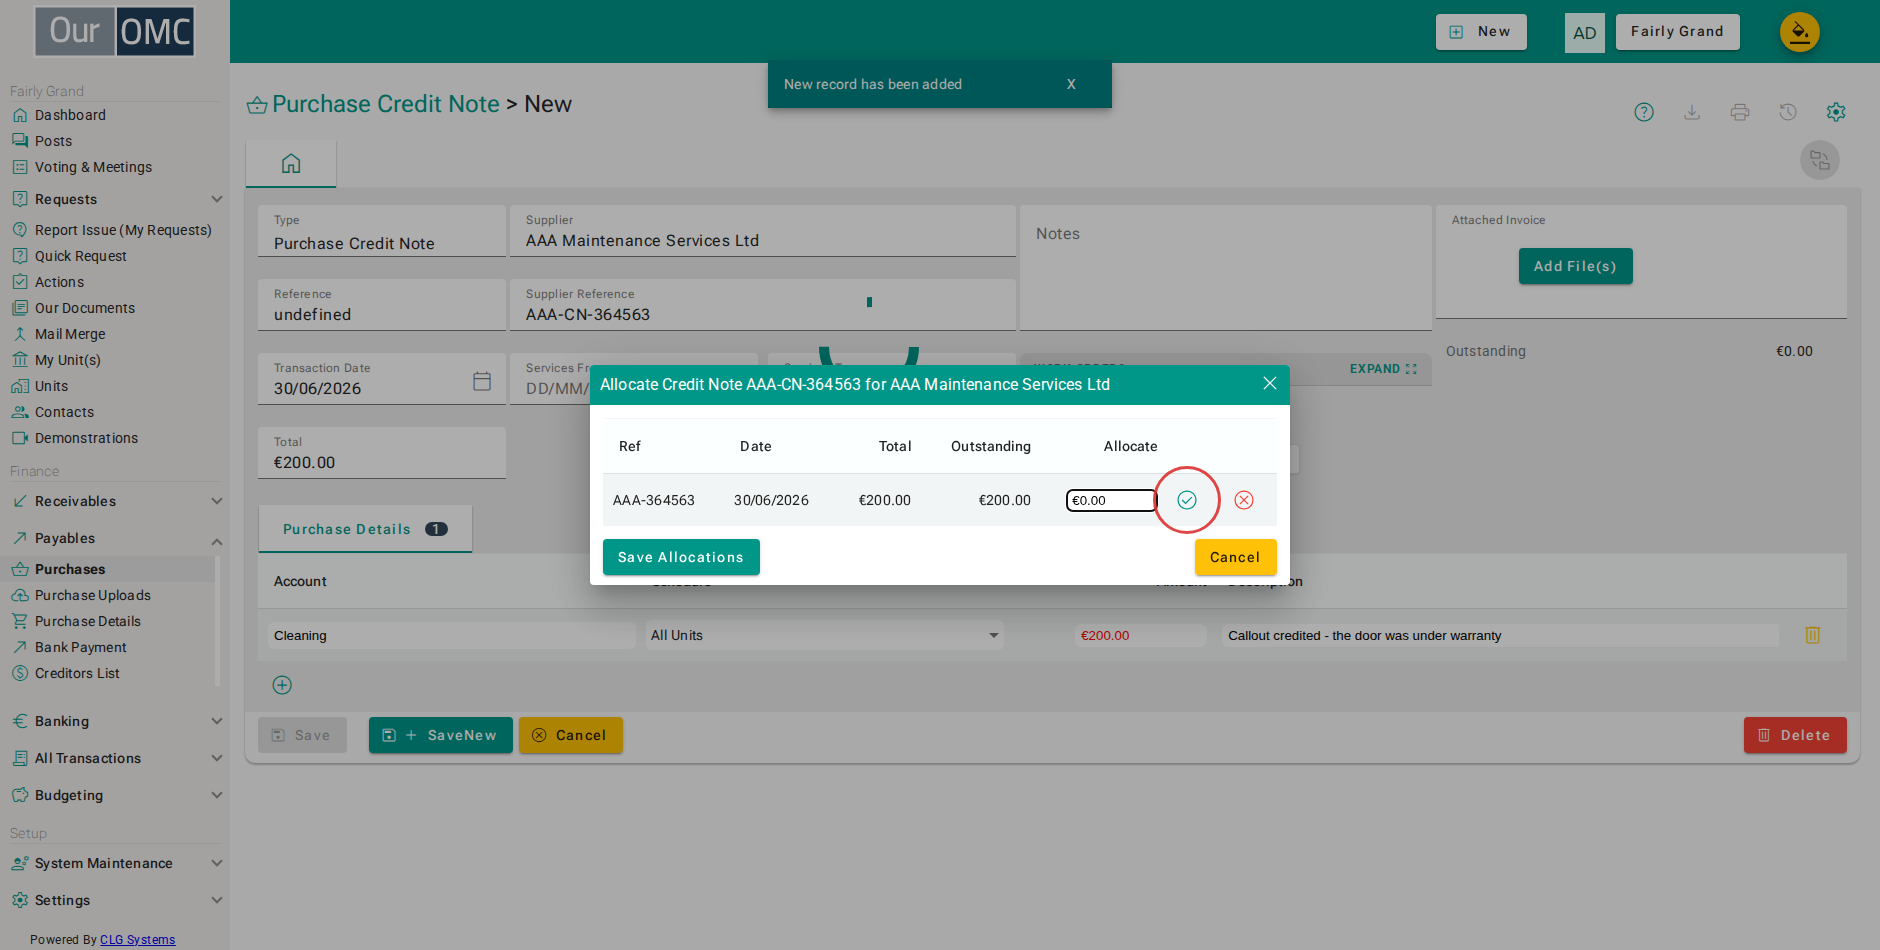Add a new purchase detail row

(282, 685)
